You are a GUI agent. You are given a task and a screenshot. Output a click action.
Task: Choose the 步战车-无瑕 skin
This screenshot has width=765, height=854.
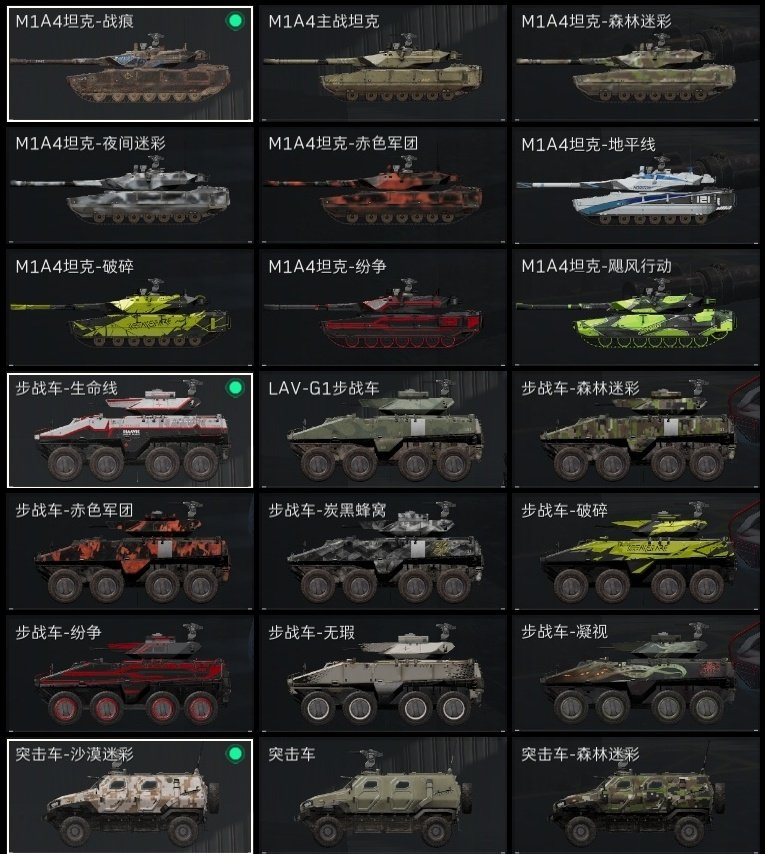pos(383,674)
